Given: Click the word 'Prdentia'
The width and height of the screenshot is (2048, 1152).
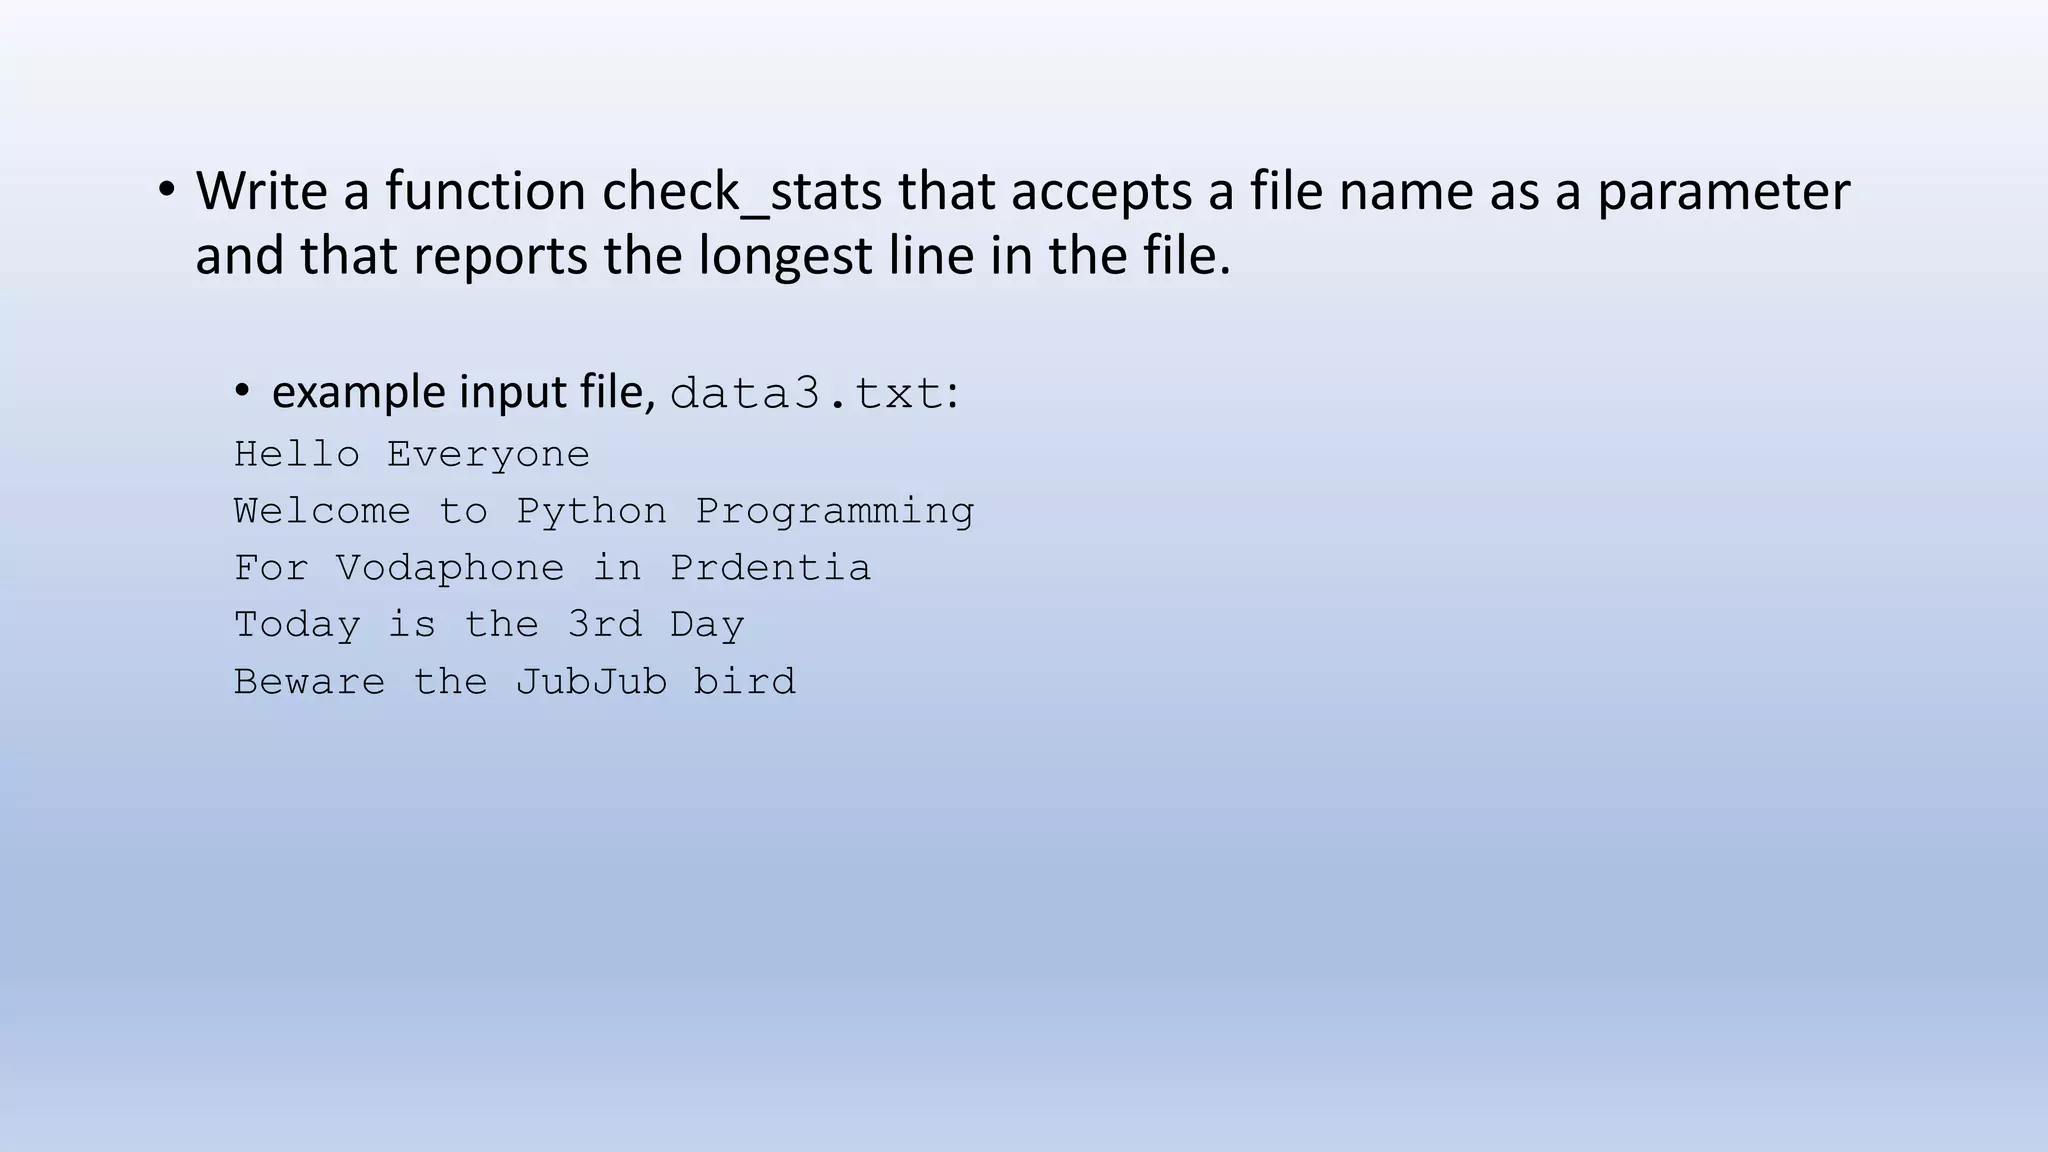Looking at the screenshot, I should (x=770, y=568).
